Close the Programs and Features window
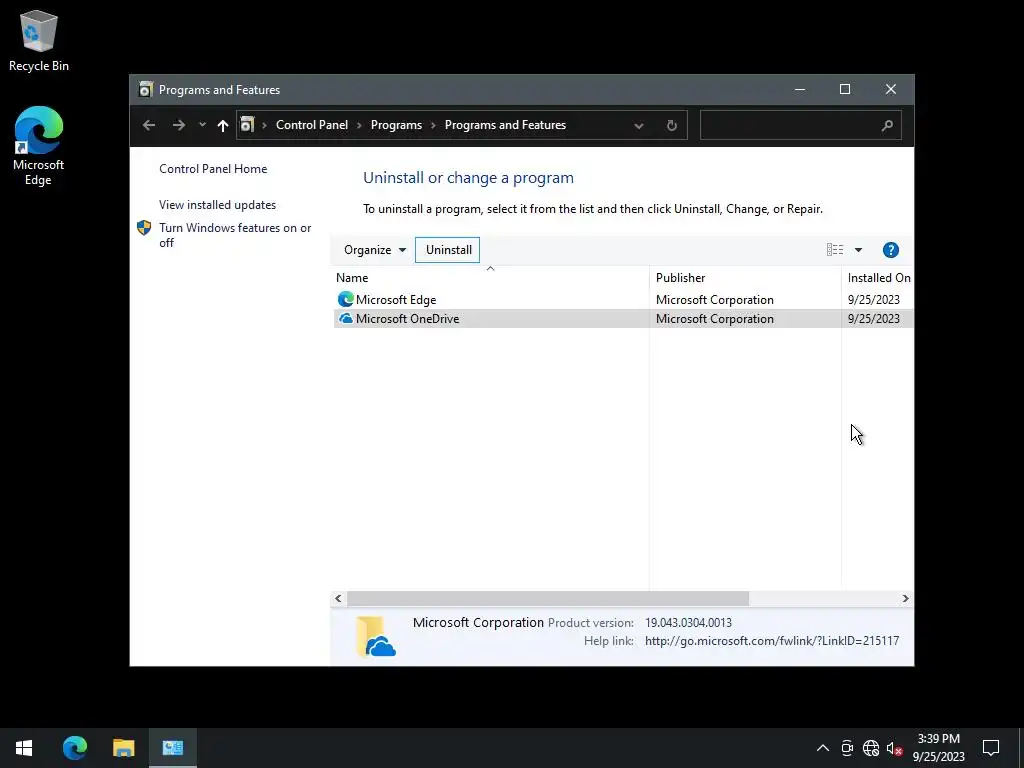This screenshot has height=768, width=1024. pyautogui.click(x=891, y=89)
